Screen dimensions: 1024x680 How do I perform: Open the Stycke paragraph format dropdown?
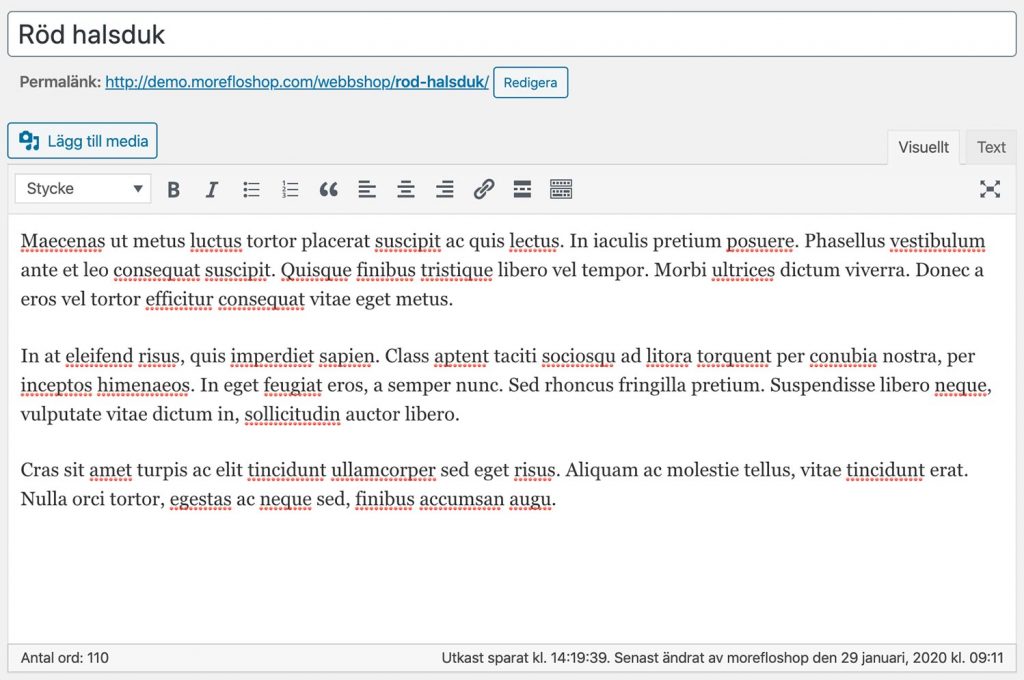(83, 189)
